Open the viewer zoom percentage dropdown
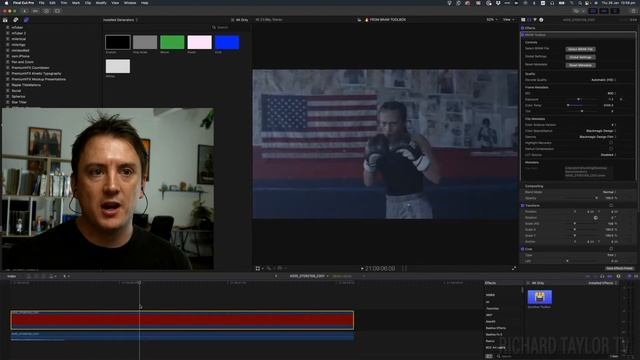Viewport: 640px width, 360px height. (x=491, y=20)
